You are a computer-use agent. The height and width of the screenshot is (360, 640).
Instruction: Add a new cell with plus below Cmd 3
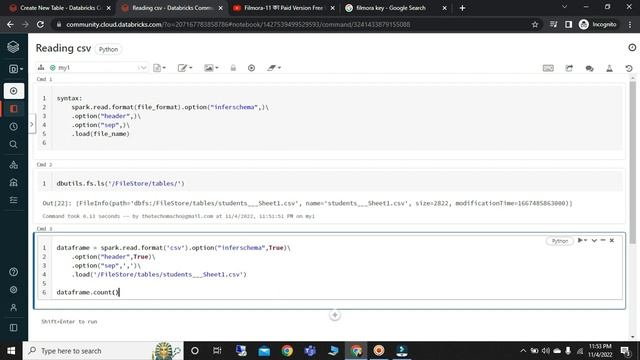click(x=335, y=315)
